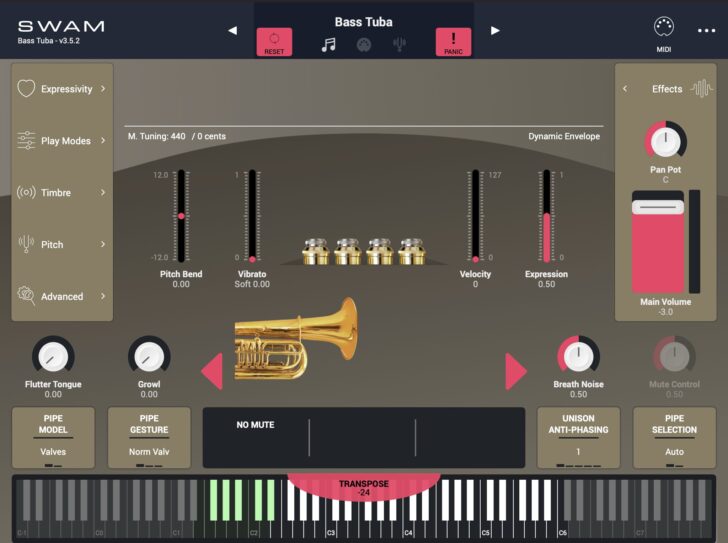This screenshot has width=728, height=543.
Task: Expand the Expressivity section
Action: coord(62,89)
